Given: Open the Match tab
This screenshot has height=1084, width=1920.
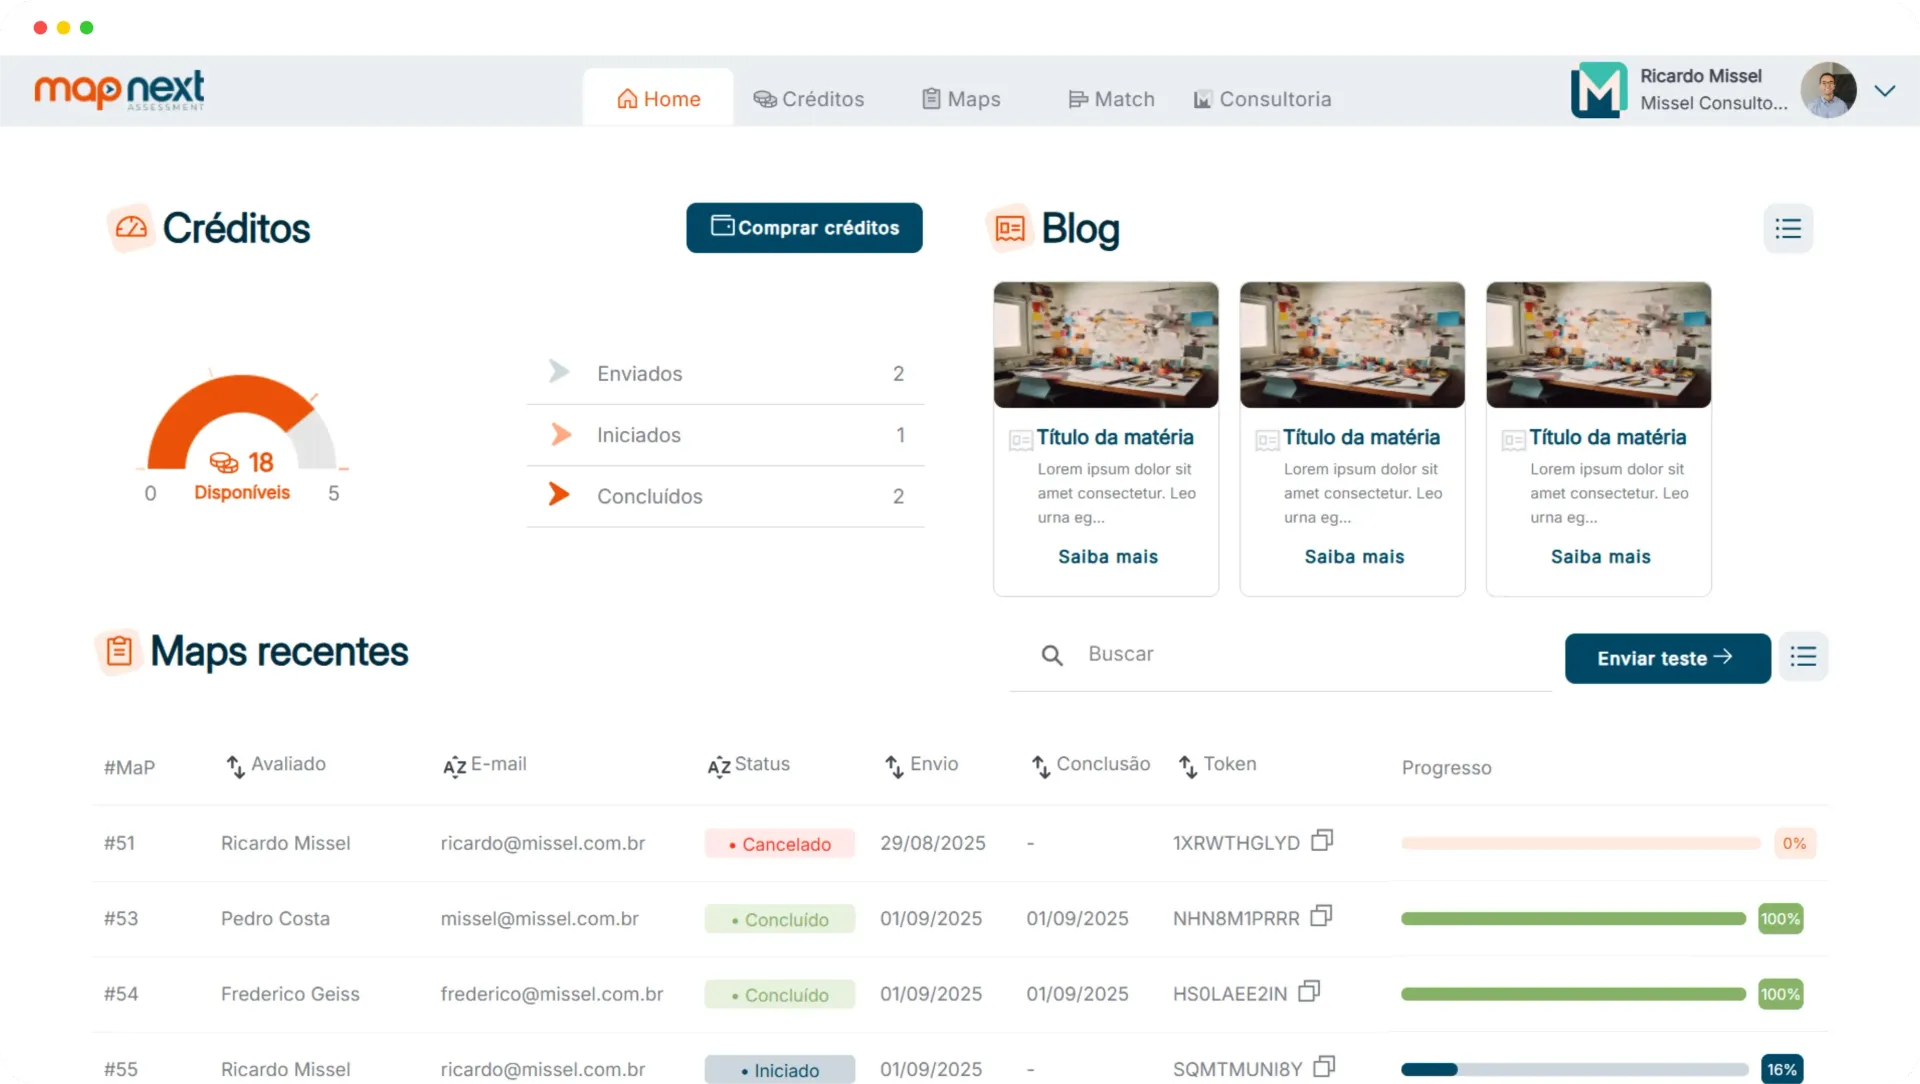Looking at the screenshot, I should 1111,99.
